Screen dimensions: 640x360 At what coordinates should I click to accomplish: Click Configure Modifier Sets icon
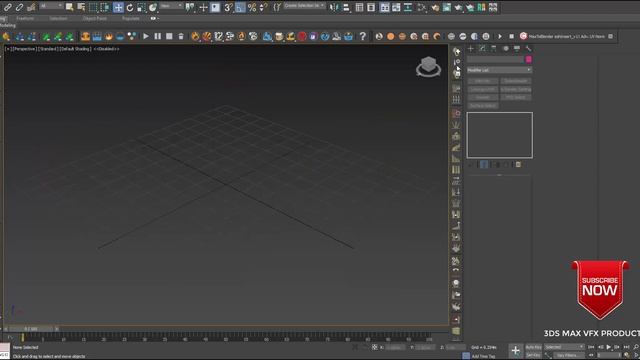(518, 165)
